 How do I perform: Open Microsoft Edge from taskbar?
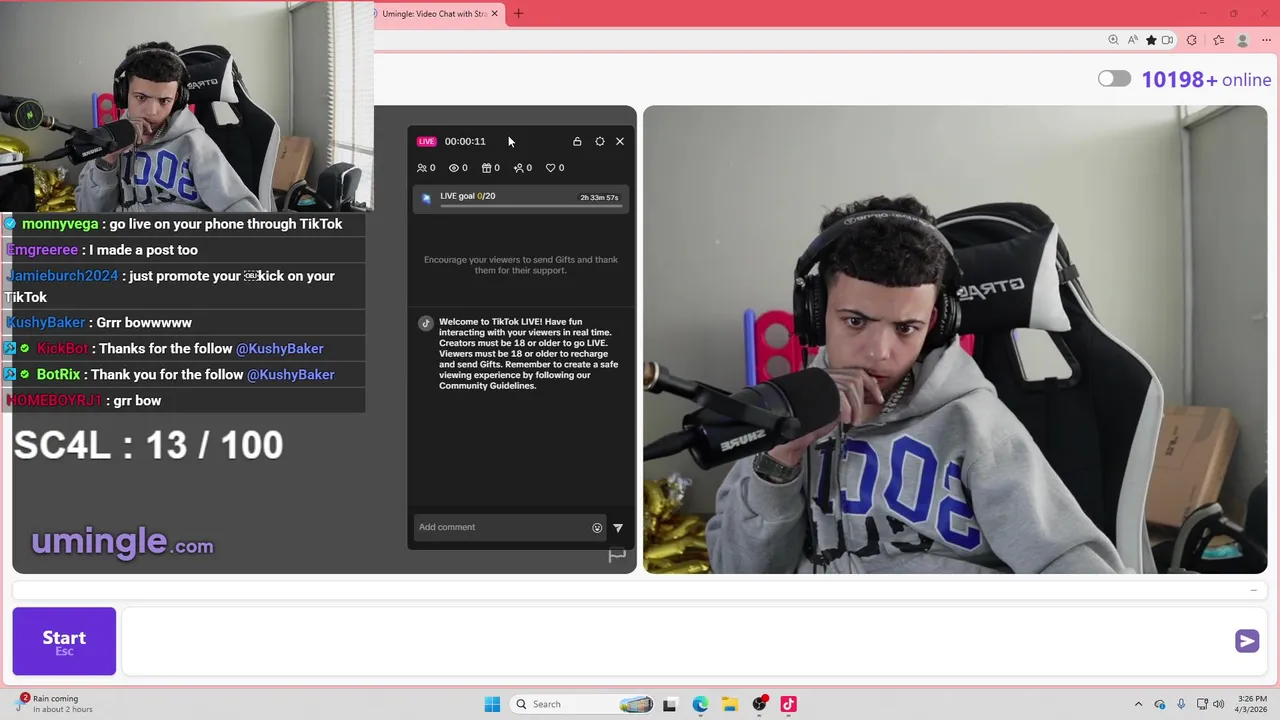tap(700, 704)
